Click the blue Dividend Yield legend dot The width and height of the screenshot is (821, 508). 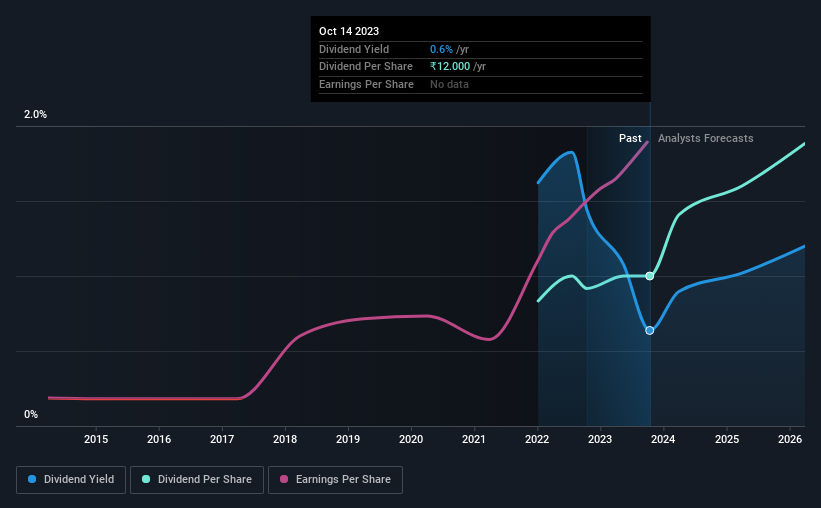[x=32, y=479]
